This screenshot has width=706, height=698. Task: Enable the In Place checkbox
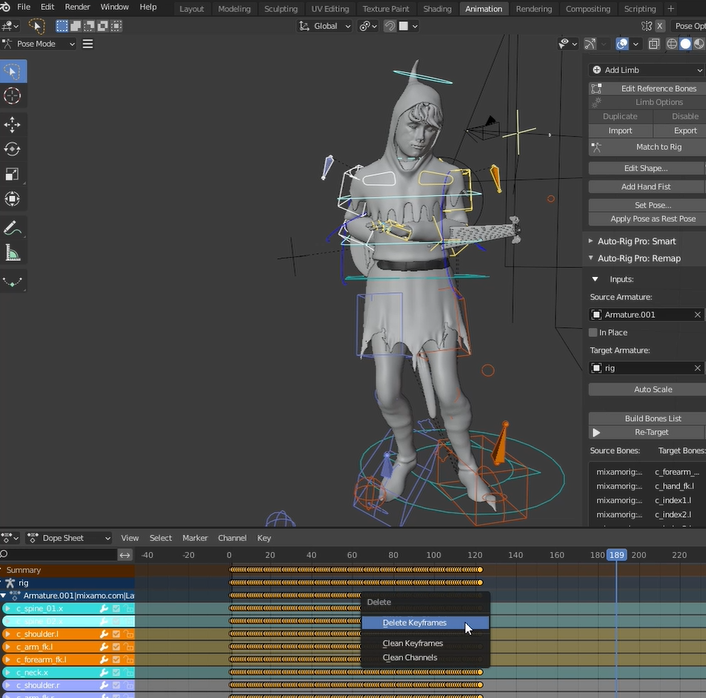pyautogui.click(x=594, y=333)
